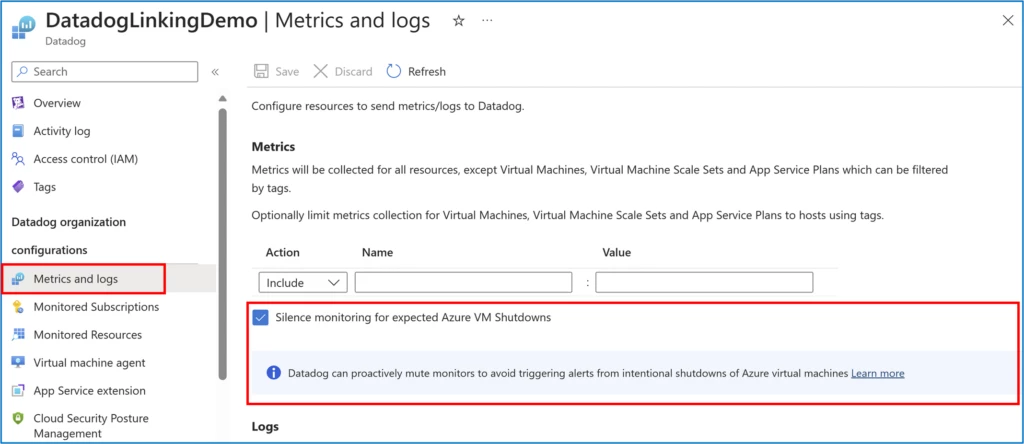Click the Datadog organization configurations heading
This screenshot has height=444, width=1024.
pyautogui.click(x=69, y=236)
